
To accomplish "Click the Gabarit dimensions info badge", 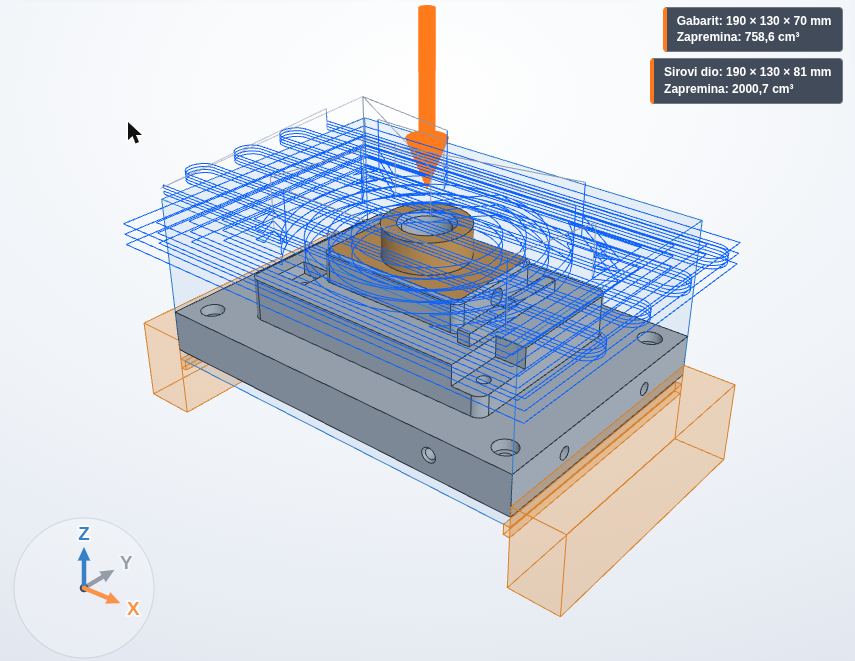I will point(753,29).
